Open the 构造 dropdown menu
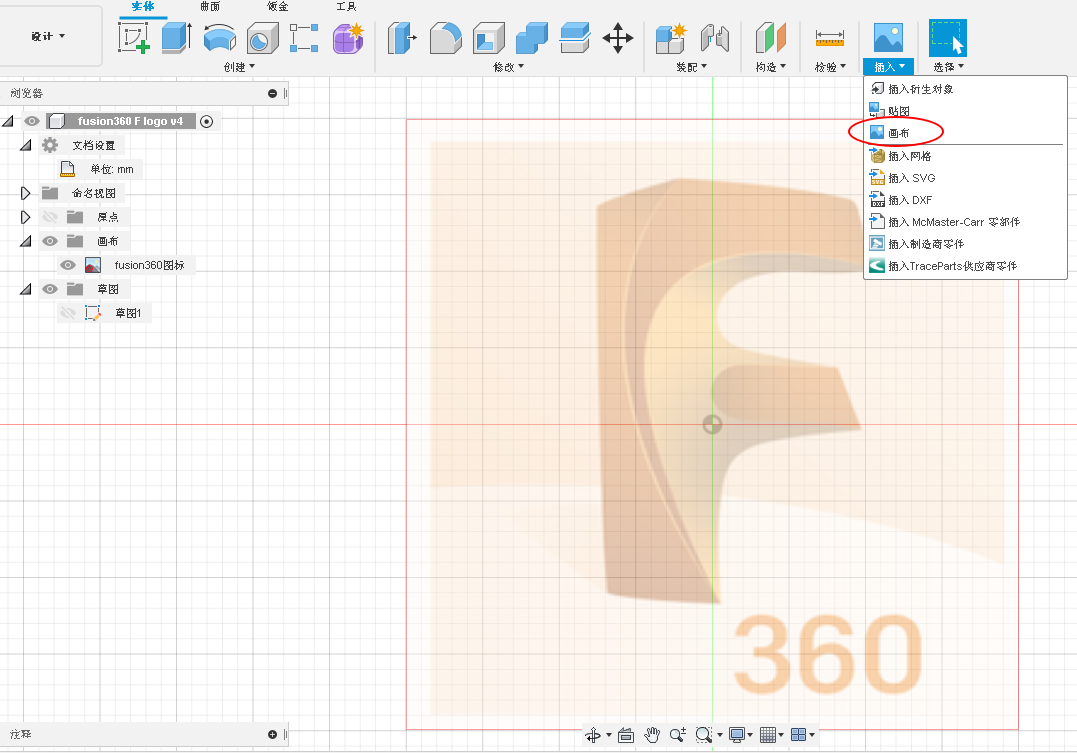Screen dimensions: 1077x753 [771, 67]
